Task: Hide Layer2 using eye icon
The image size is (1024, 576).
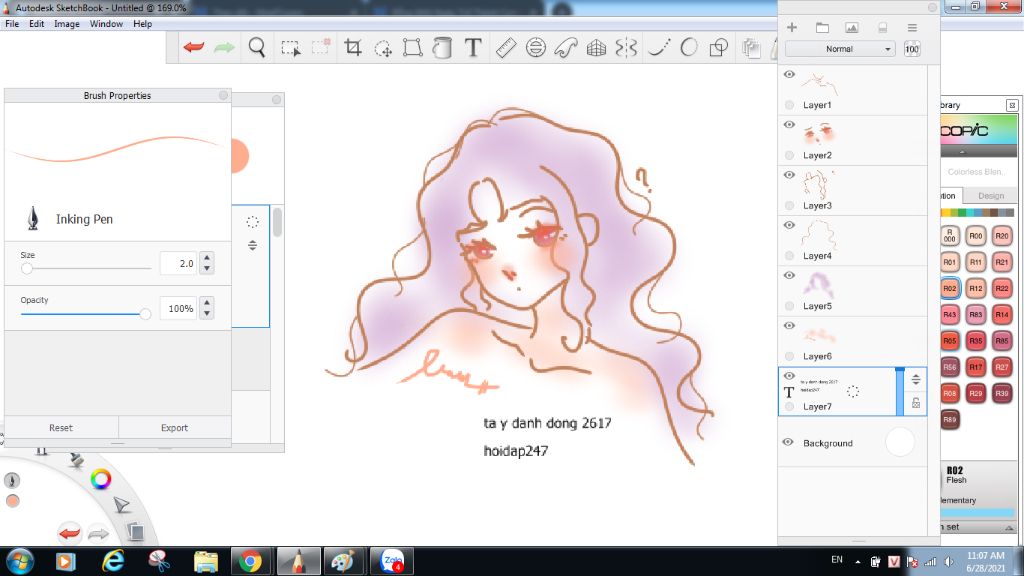Action: (789, 125)
